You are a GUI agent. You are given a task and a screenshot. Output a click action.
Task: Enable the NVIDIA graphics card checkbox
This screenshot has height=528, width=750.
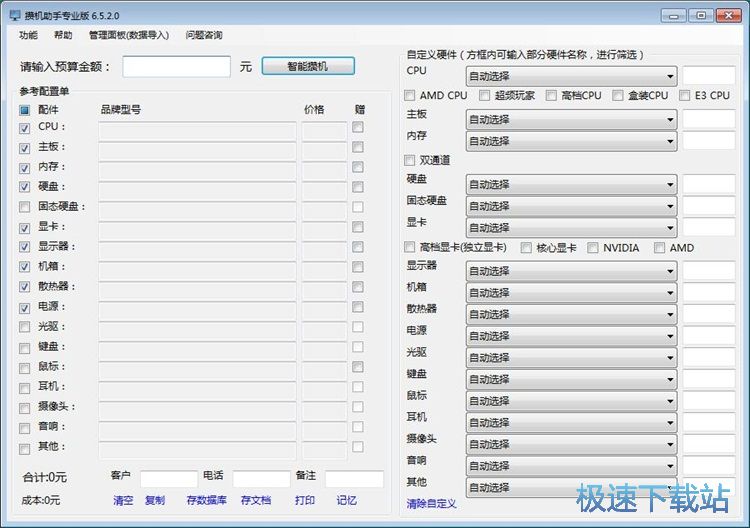[x=593, y=248]
